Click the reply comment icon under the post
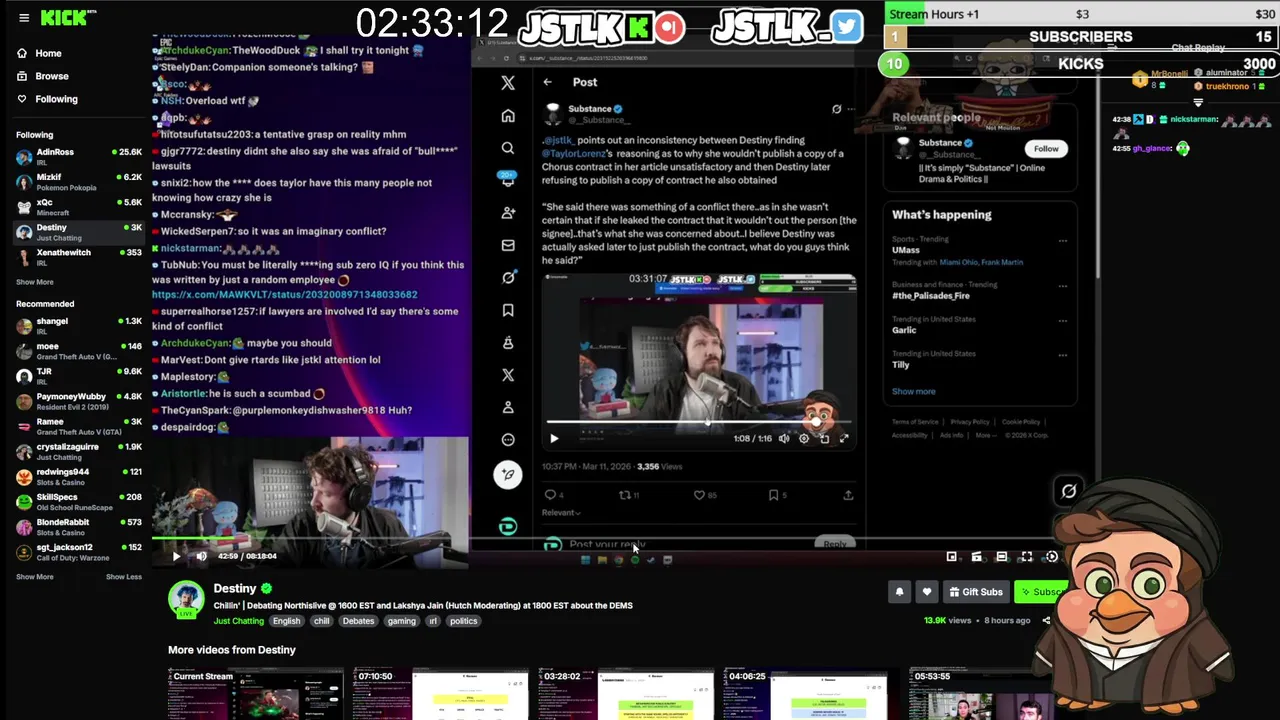 click(x=549, y=495)
